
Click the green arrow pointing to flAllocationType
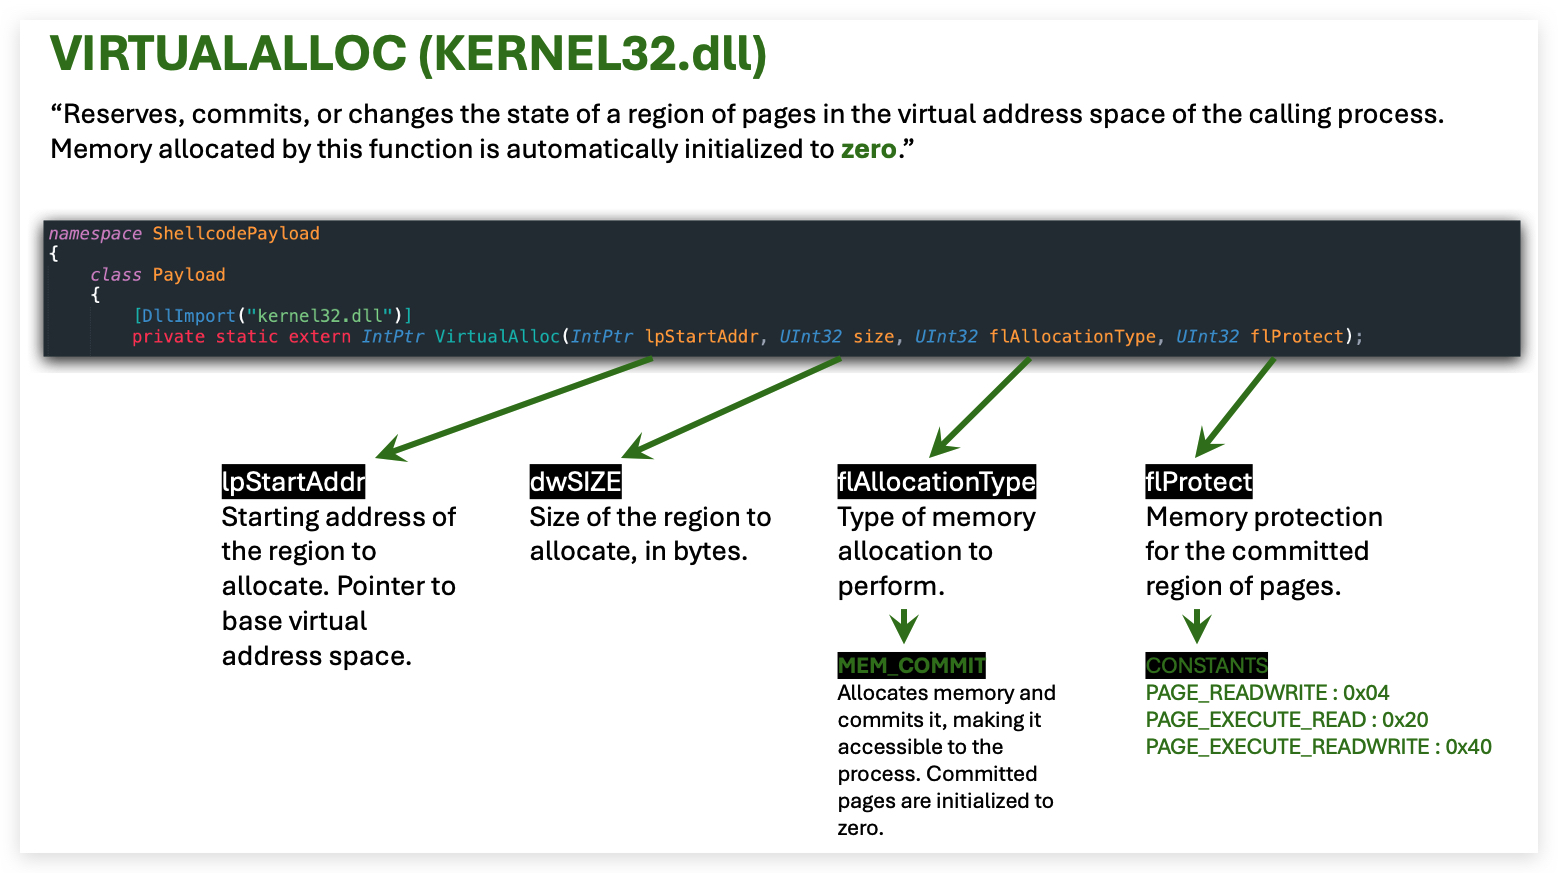coord(980,408)
